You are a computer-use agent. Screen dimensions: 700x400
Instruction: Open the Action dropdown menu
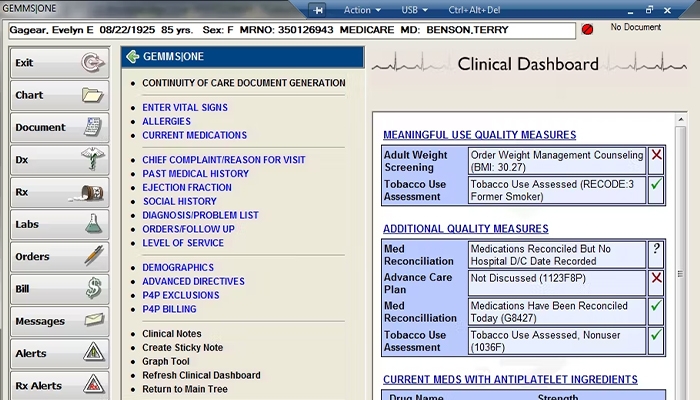click(362, 10)
